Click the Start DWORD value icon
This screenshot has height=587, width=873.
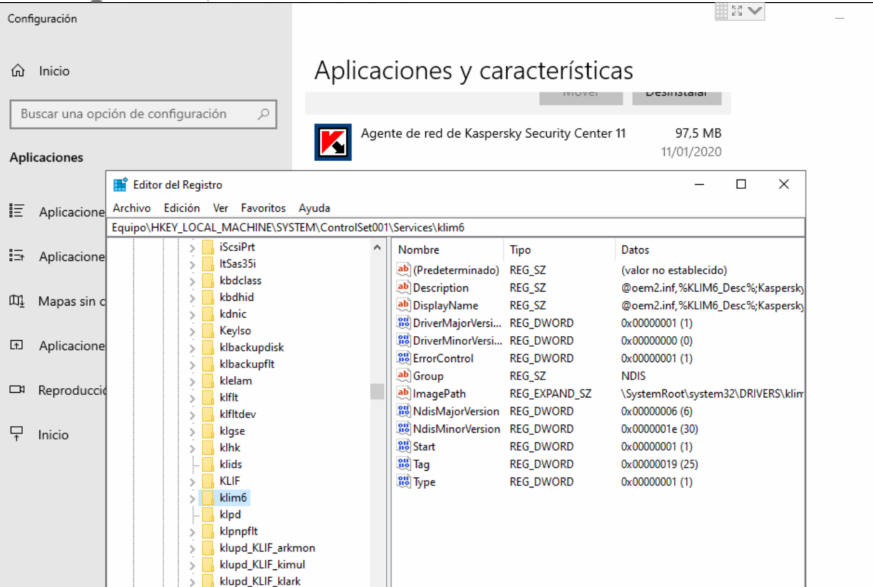(403, 446)
